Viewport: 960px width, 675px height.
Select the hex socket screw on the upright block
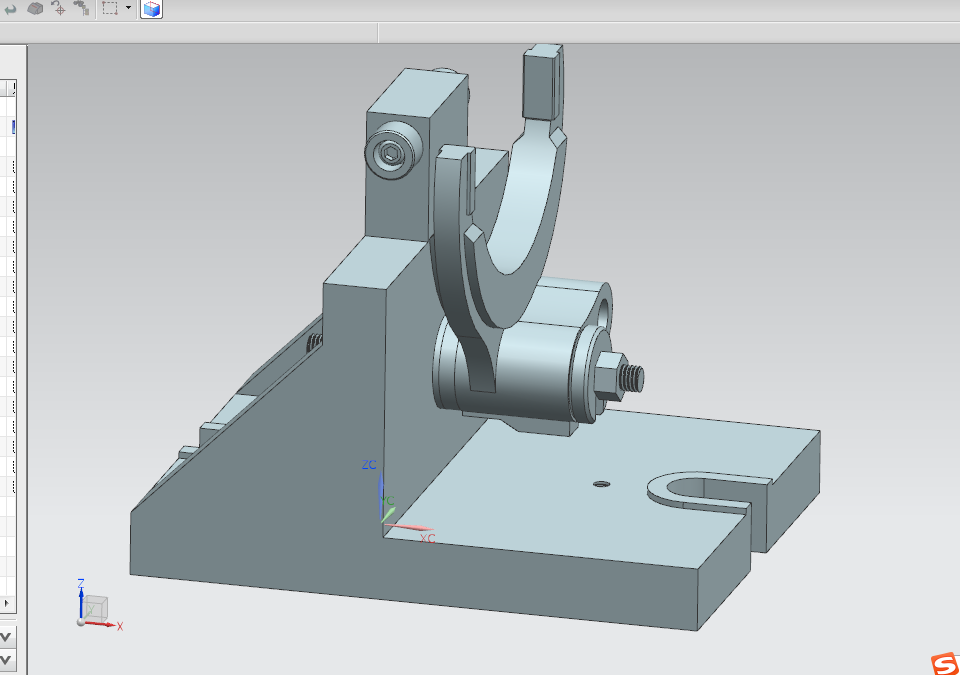(x=393, y=151)
